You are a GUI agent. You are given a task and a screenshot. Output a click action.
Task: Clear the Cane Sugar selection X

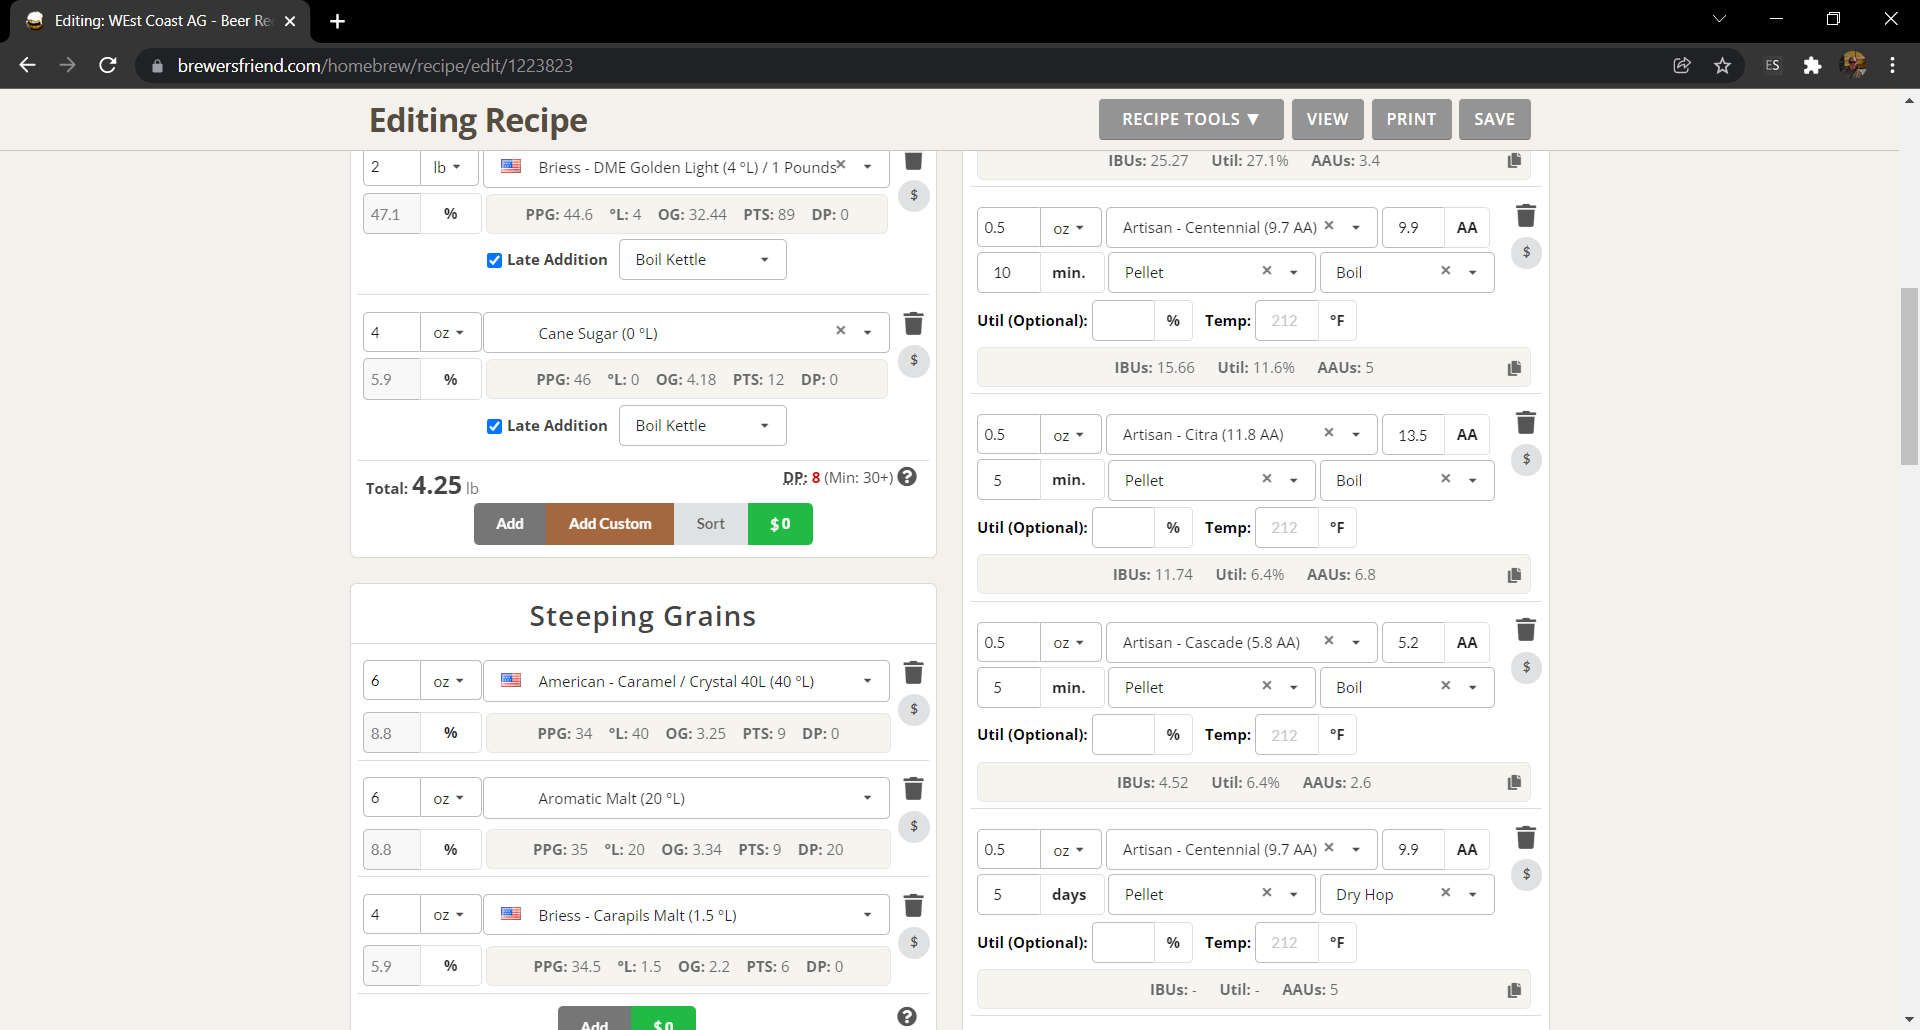pyautogui.click(x=840, y=331)
